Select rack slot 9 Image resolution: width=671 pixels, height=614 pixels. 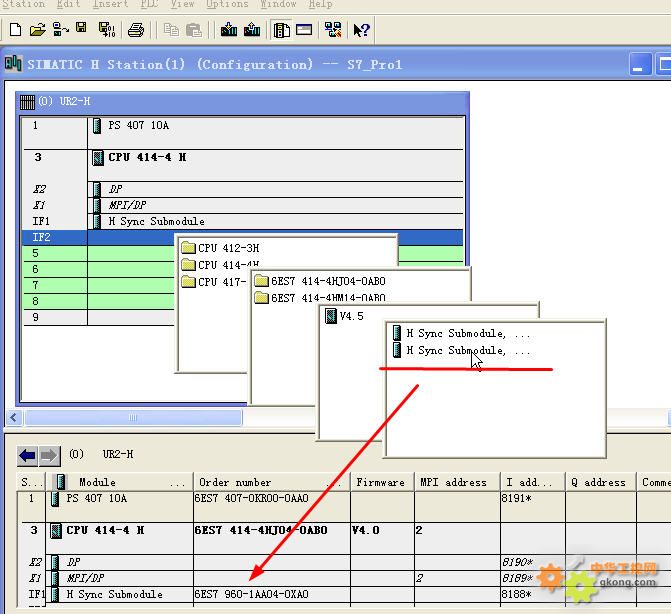click(98, 317)
